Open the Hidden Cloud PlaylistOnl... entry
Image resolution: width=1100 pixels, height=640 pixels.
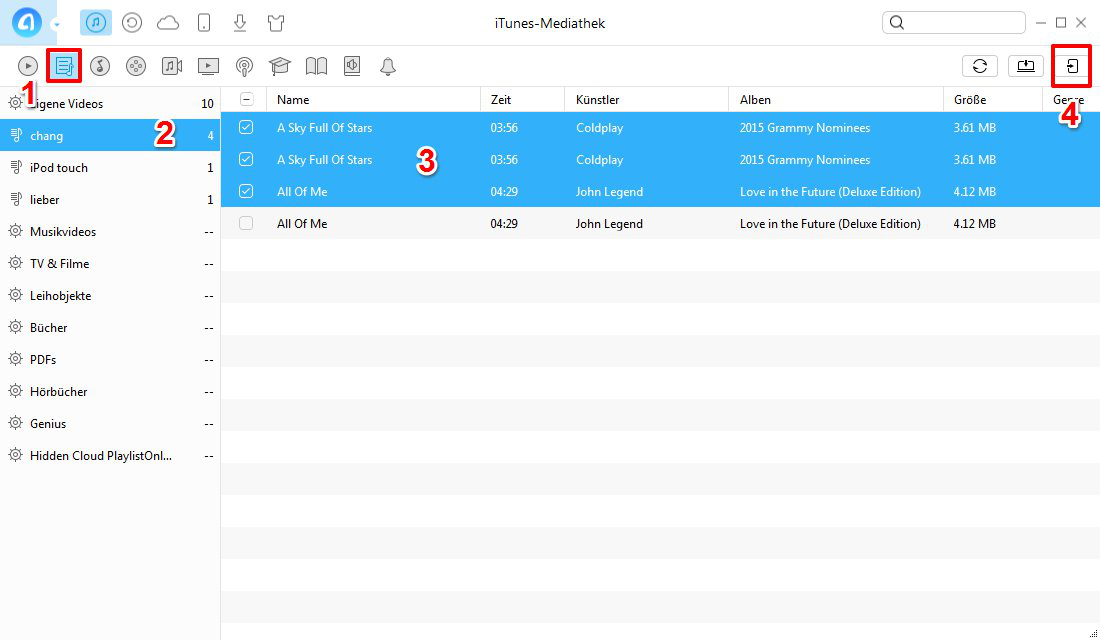point(110,455)
